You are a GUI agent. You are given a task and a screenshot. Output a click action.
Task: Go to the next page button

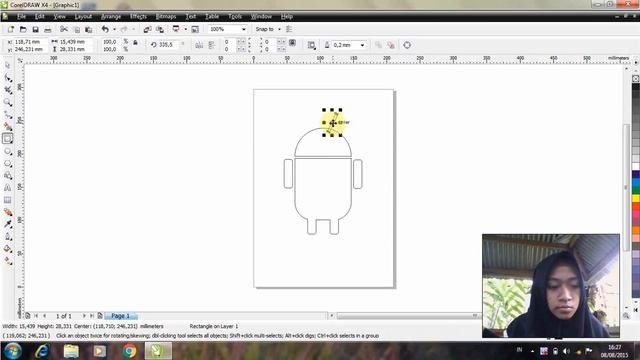(84, 316)
